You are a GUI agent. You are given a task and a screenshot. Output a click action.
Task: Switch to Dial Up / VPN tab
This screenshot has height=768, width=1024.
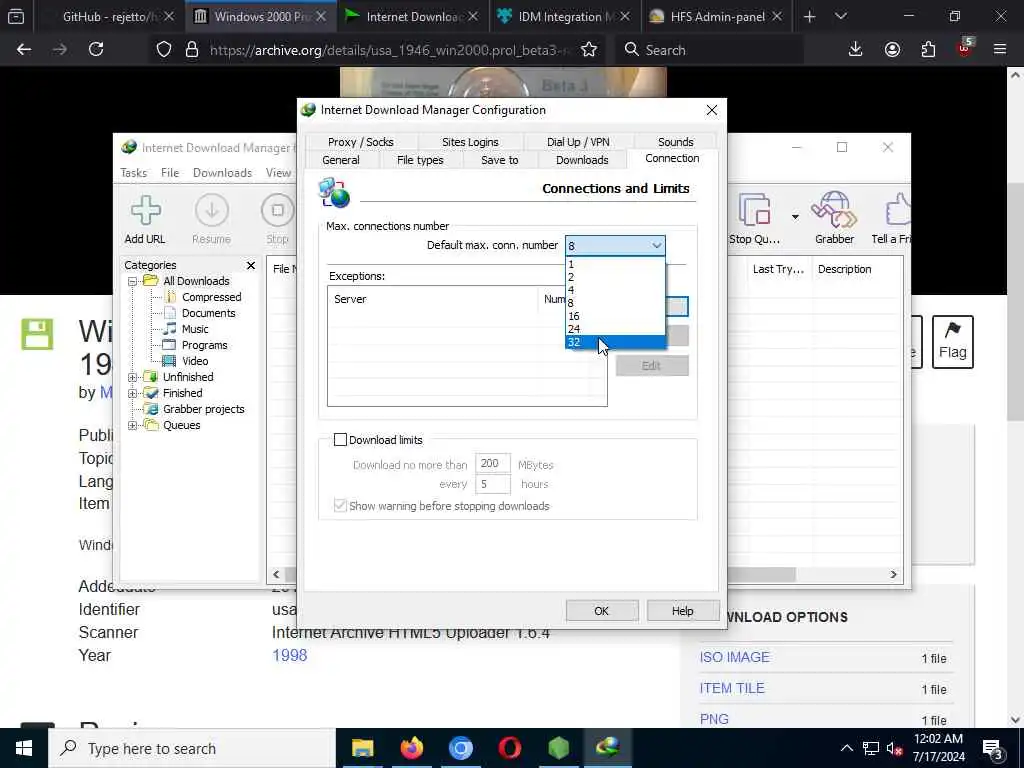pos(578,142)
